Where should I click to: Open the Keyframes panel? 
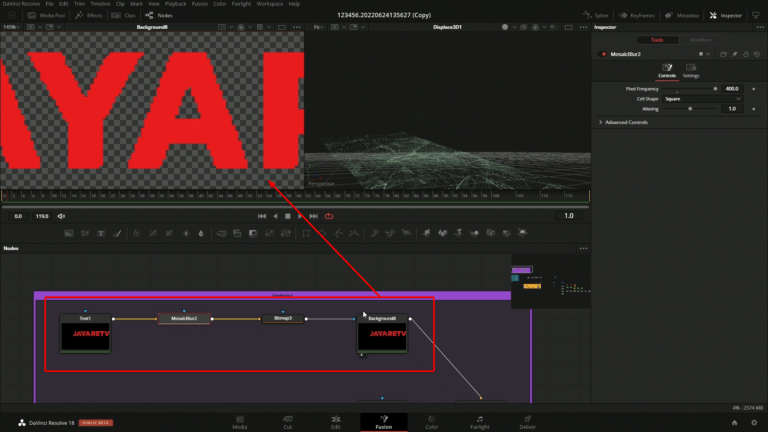tap(637, 15)
